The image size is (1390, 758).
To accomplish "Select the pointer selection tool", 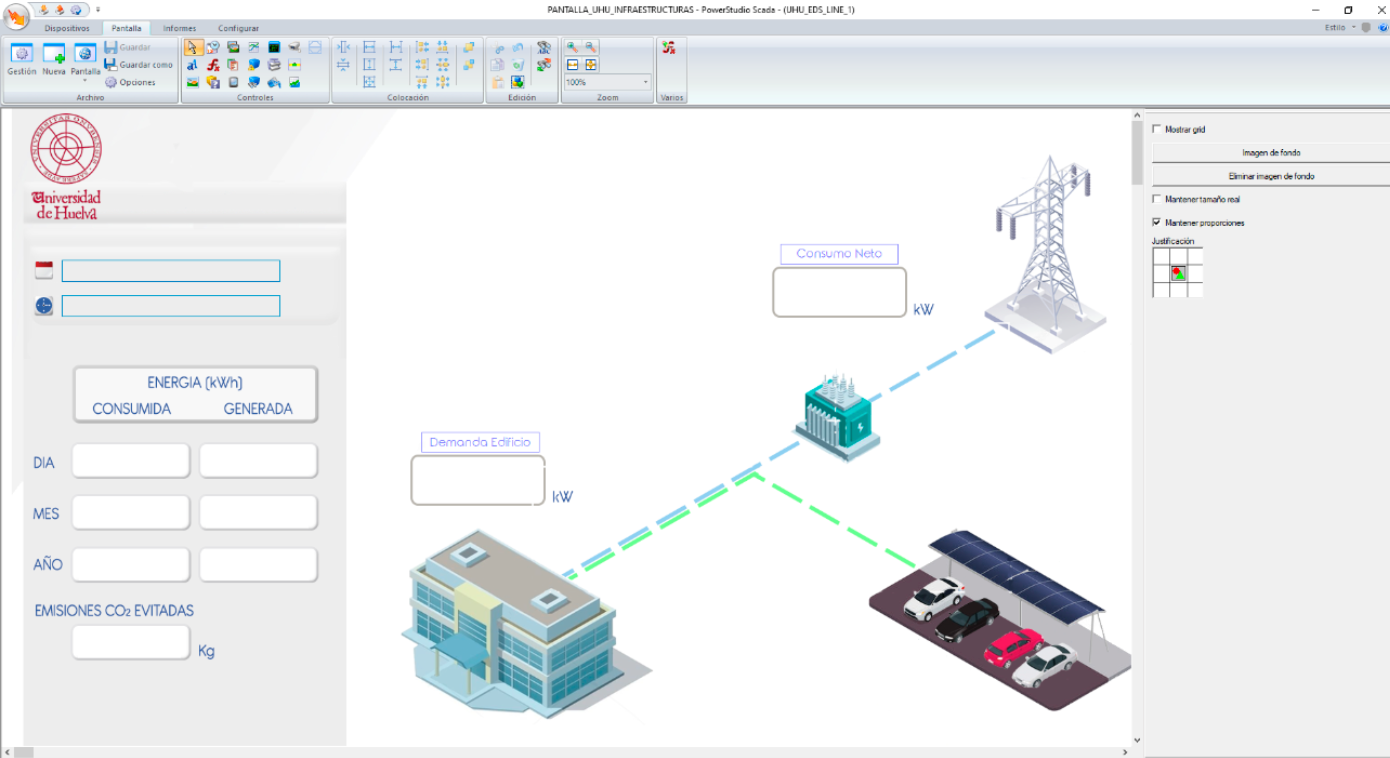I will click(193, 48).
